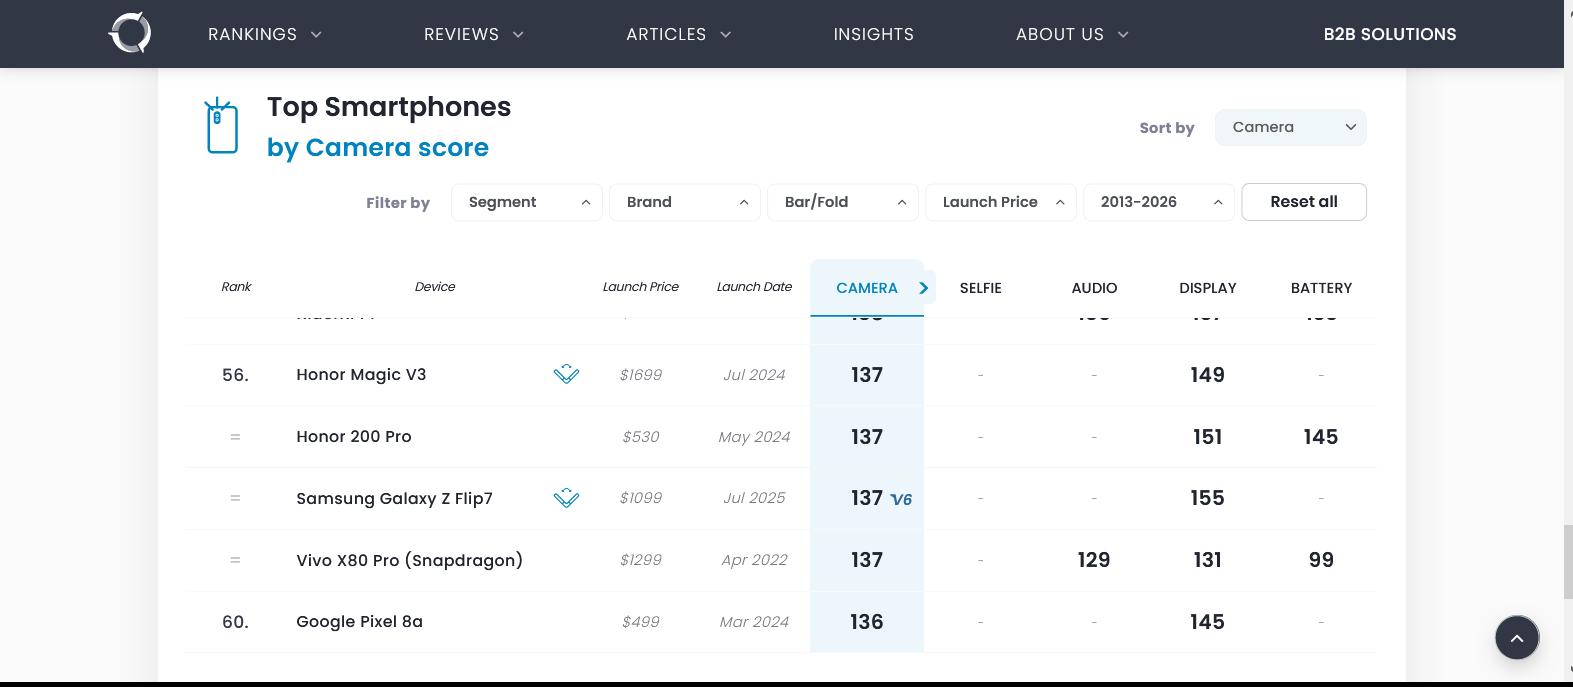Screen dimensions: 1573x687
Task: Select the DISPLAY column header
Action: tap(1207, 288)
